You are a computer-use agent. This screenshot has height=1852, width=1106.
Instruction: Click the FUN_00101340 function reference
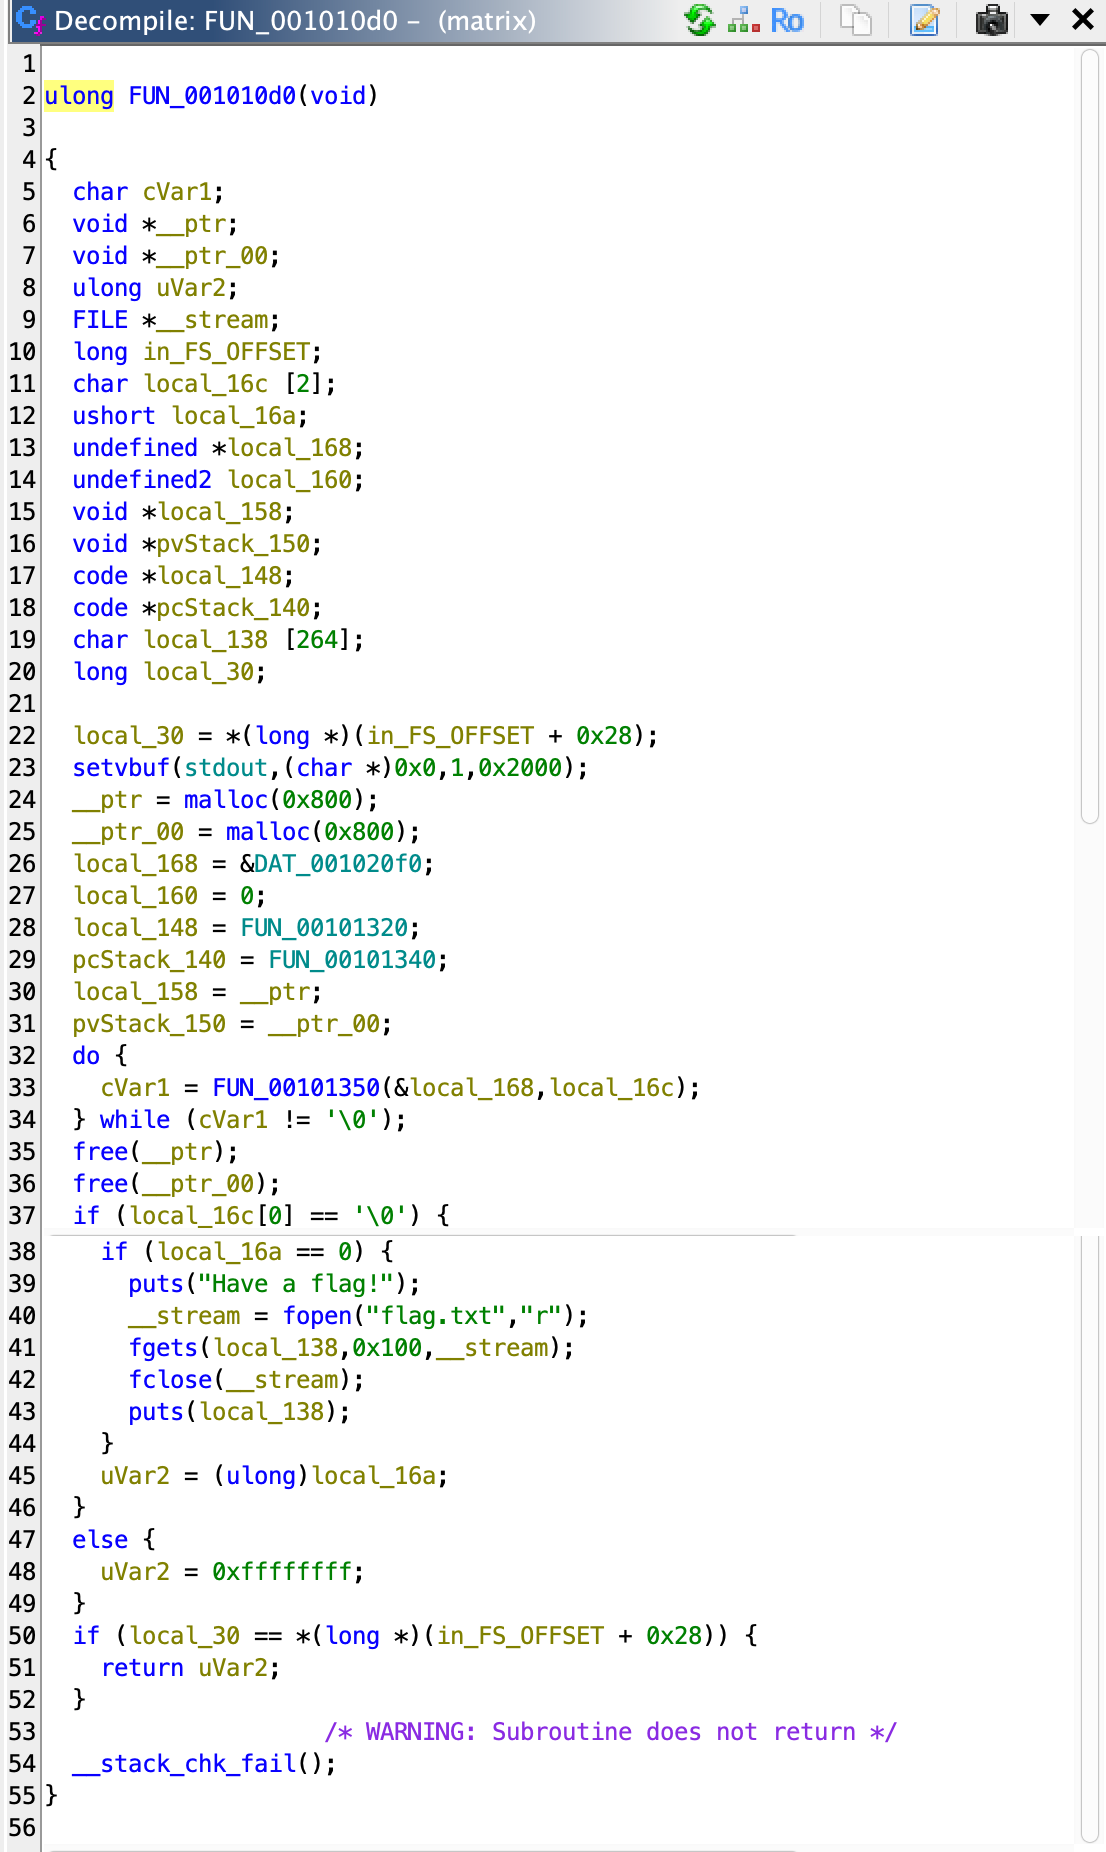(352, 960)
